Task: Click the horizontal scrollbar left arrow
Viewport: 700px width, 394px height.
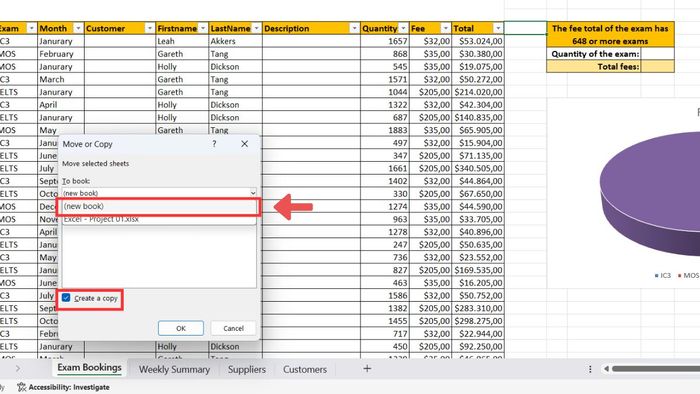Action: tap(606, 369)
